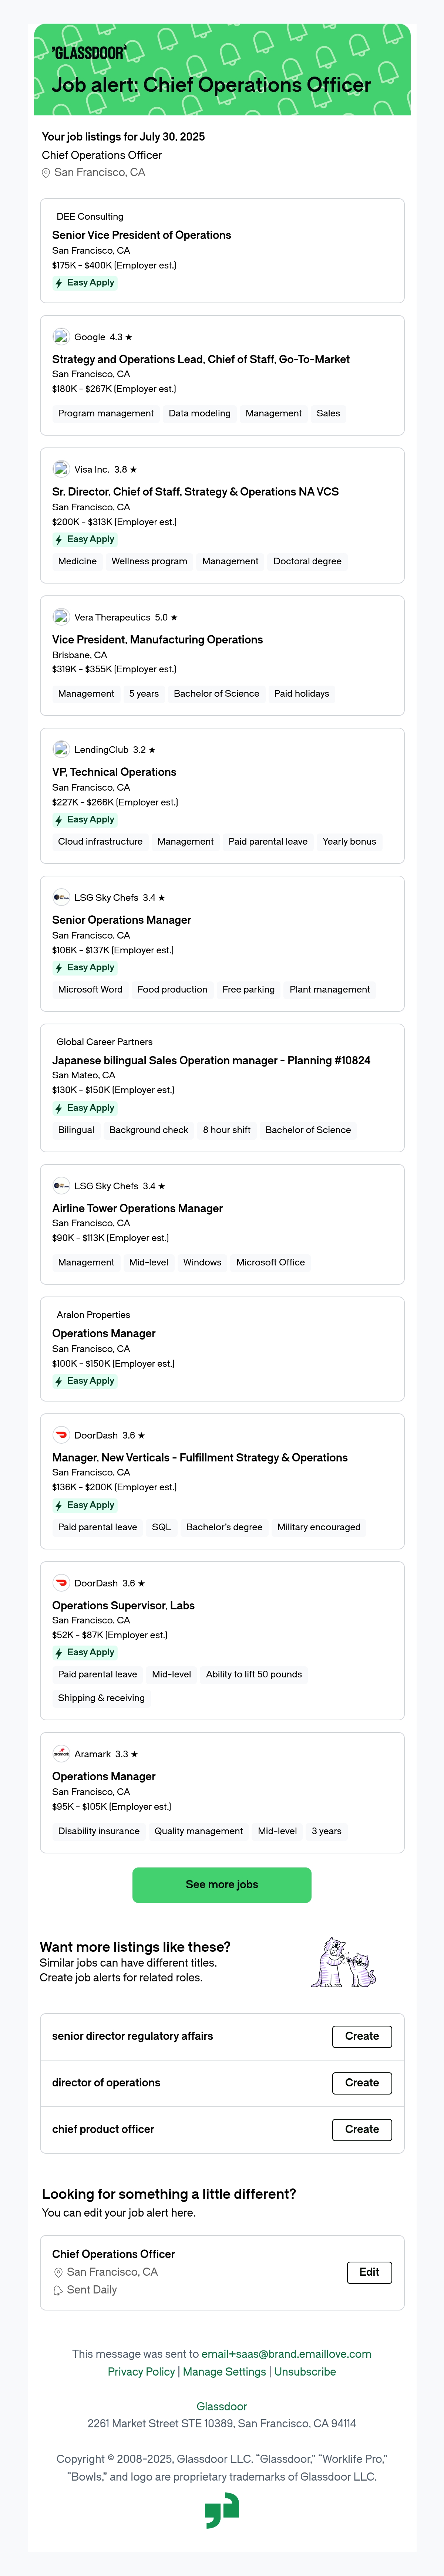Click the Microsoft Office tag

click(x=270, y=1262)
